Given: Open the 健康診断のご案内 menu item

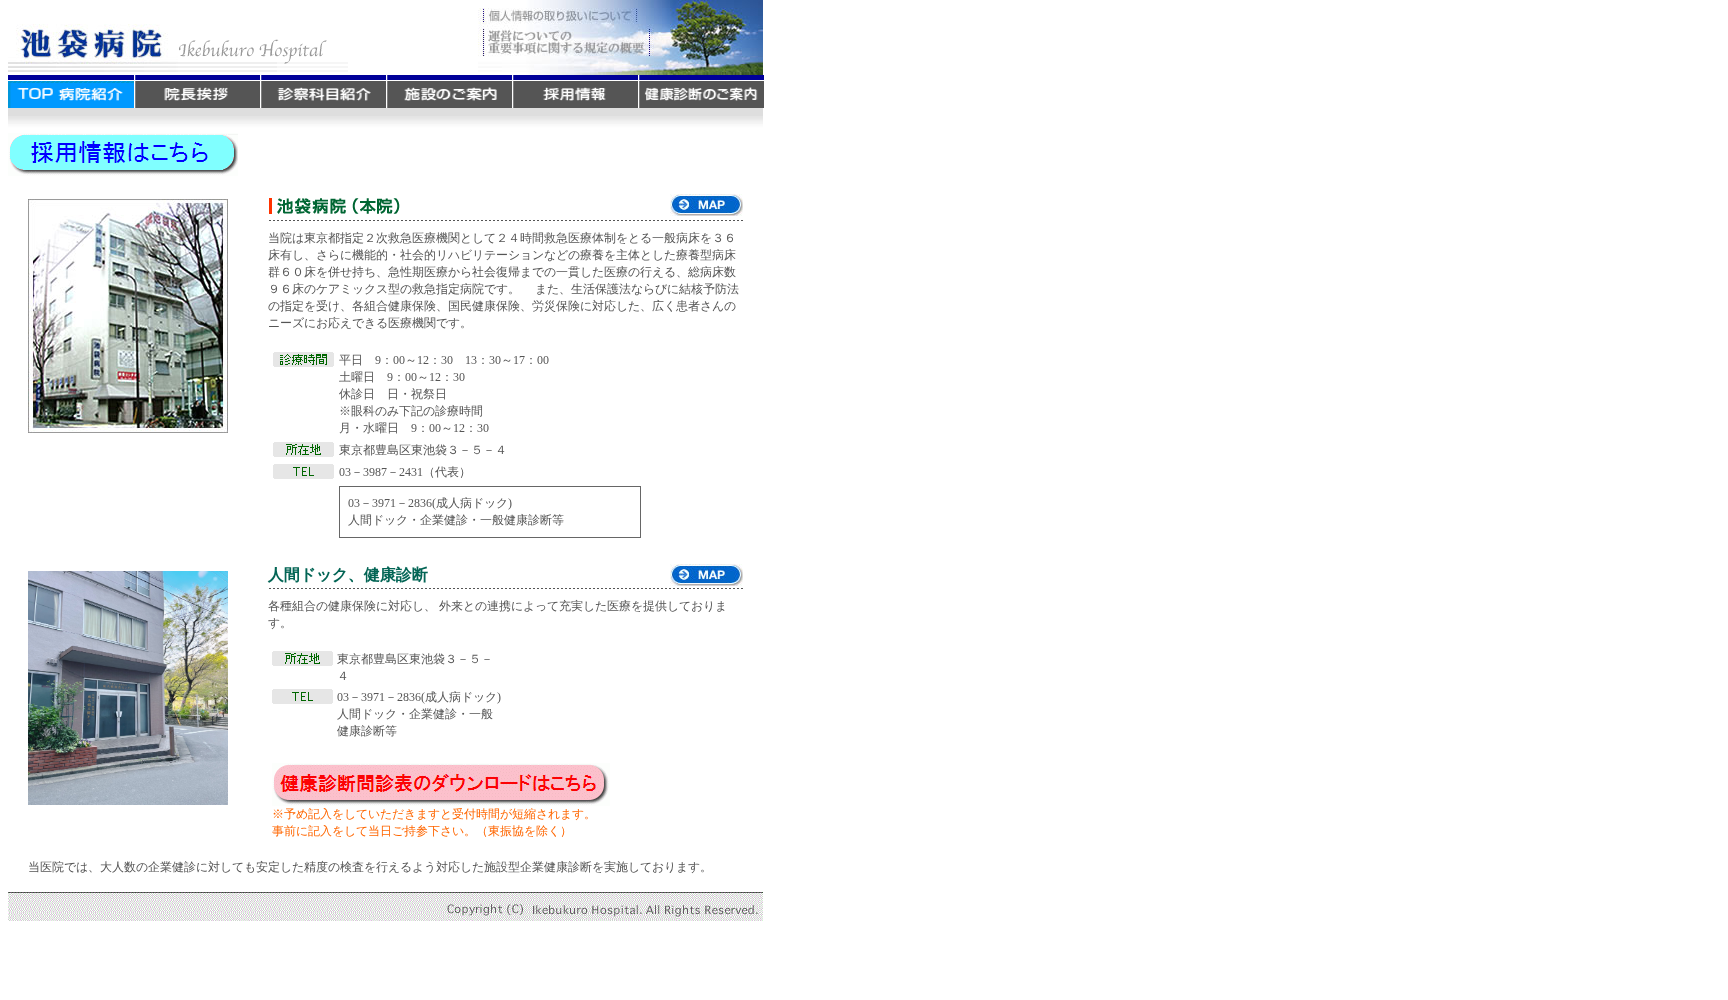Looking at the screenshot, I should (x=700, y=93).
